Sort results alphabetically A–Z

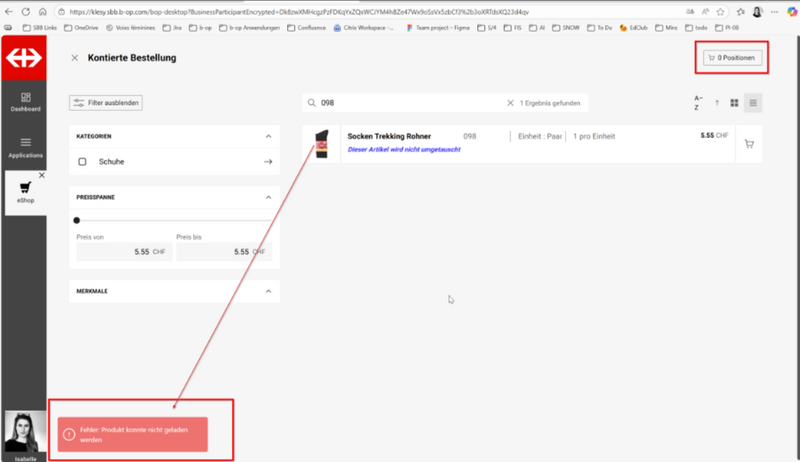tap(697, 102)
